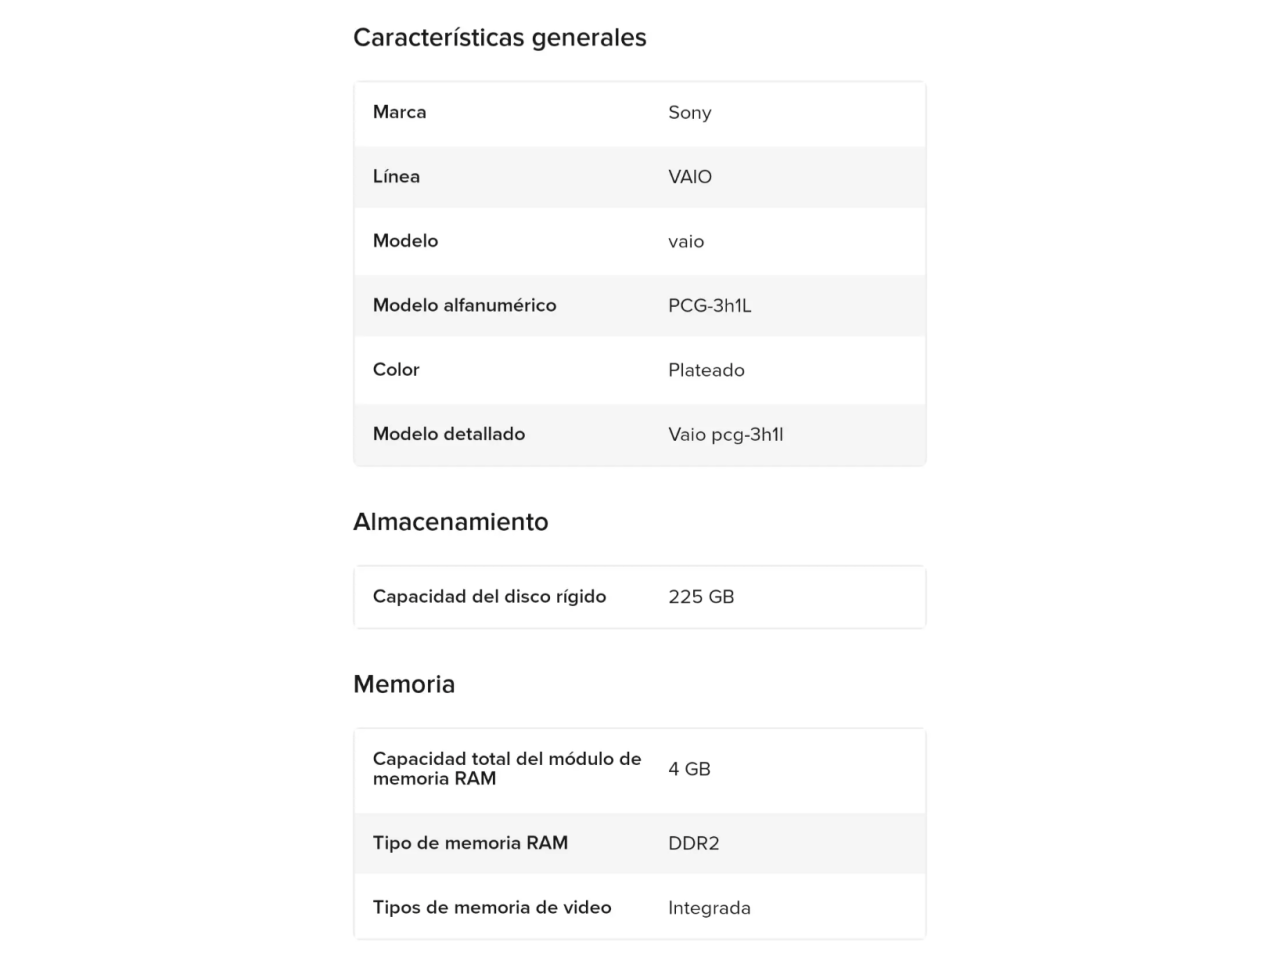The width and height of the screenshot is (1280, 960).
Task: Click the Características generales heading
Action: (x=499, y=38)
